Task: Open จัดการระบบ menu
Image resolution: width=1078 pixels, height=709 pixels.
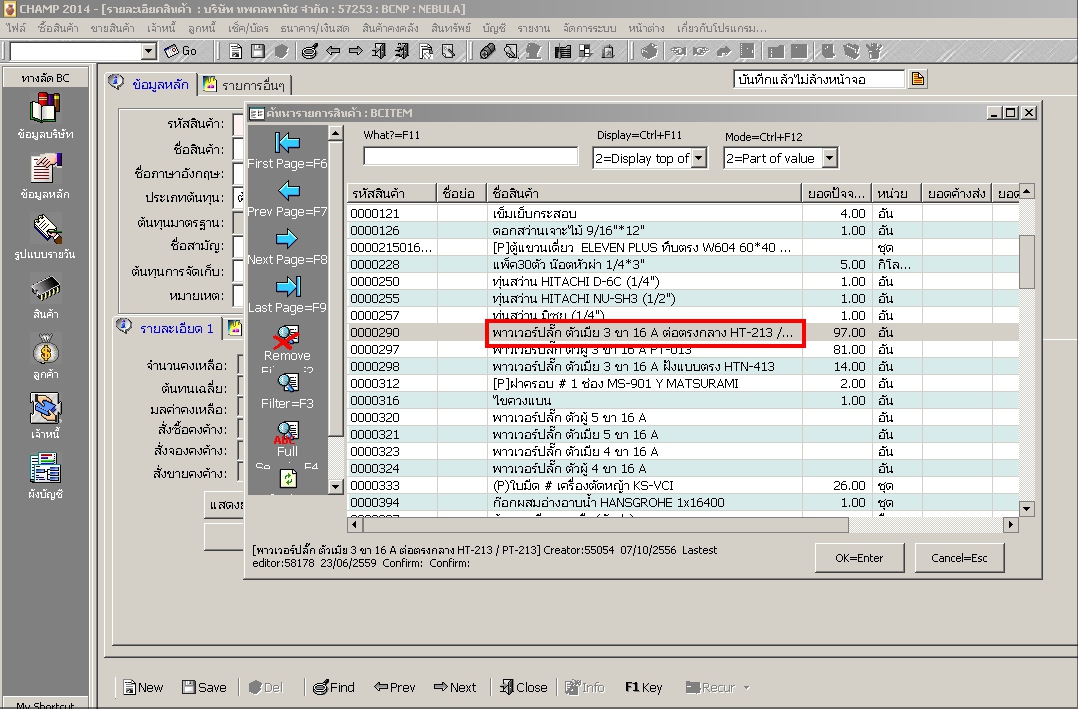Action: click(x=589, y=28)
